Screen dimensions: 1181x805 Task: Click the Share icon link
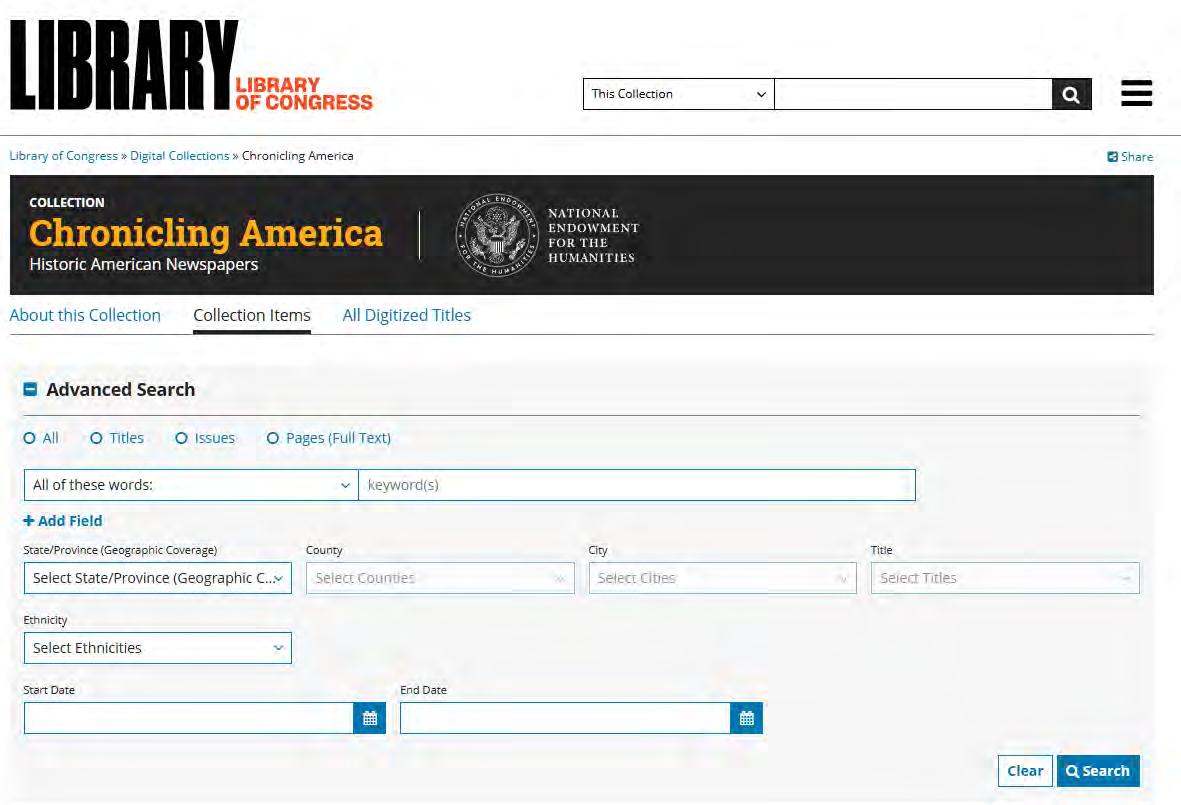[x=1130, y=157]
